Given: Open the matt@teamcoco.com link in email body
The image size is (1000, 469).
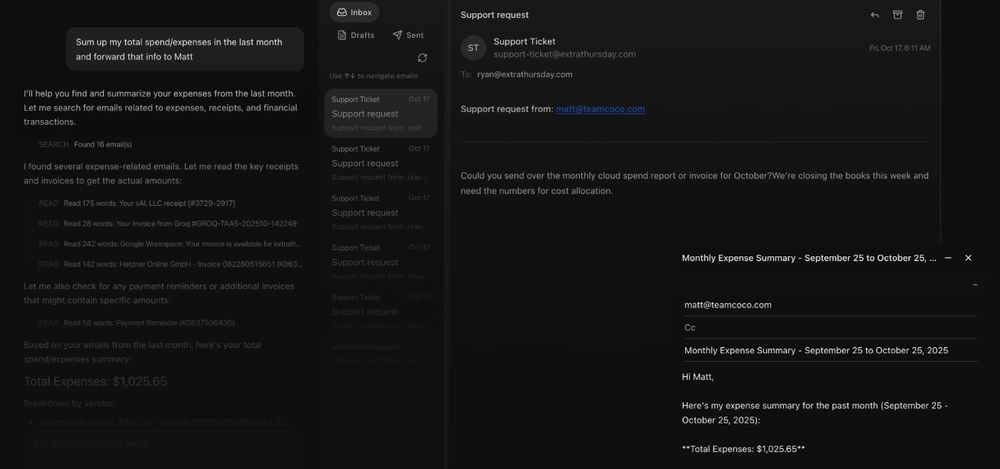Looking at the screenshot, I should click(x=600, y=109).
